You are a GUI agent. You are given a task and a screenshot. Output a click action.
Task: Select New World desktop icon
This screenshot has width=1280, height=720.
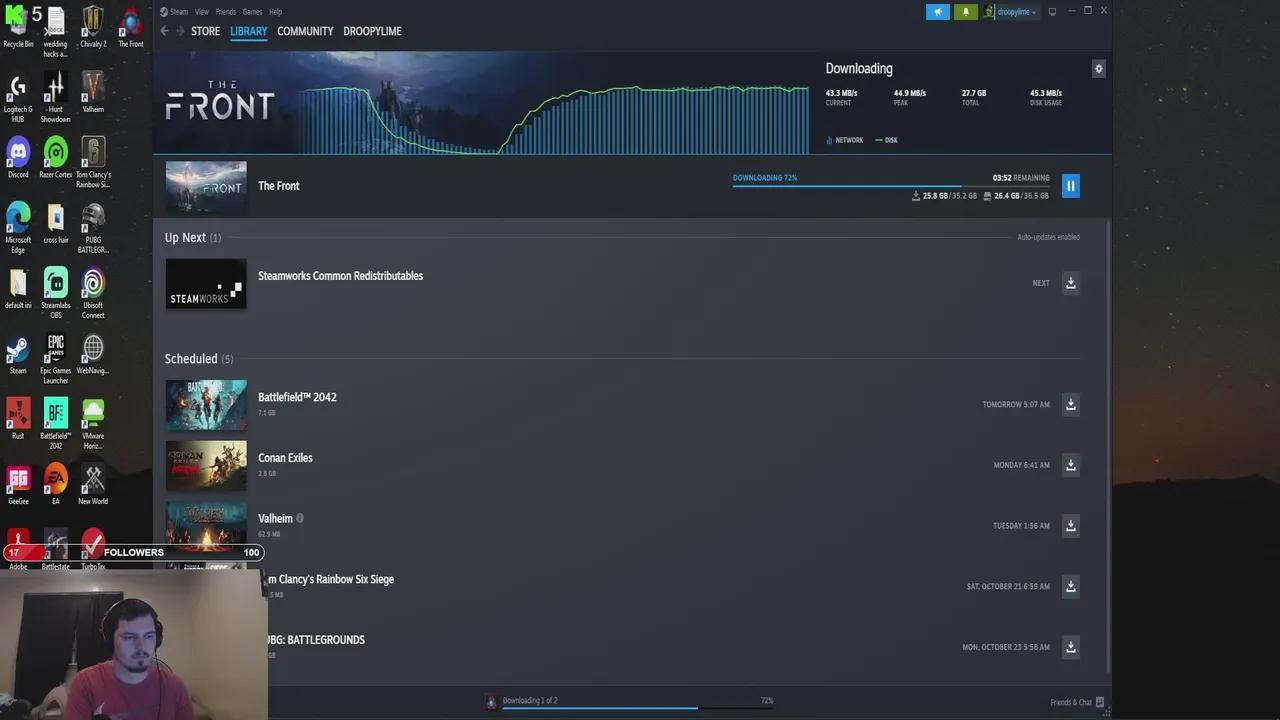[93, 484]
